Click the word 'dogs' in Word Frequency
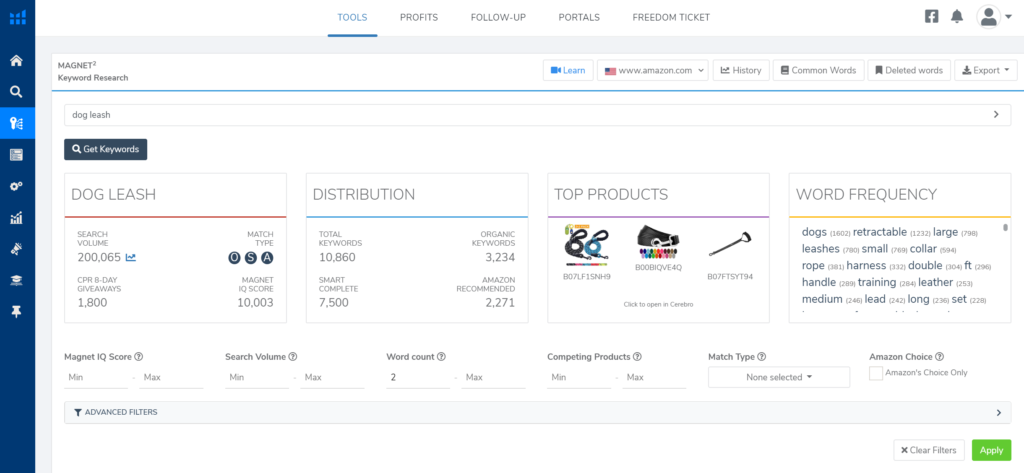1024x473 pixels. point(814,232)
